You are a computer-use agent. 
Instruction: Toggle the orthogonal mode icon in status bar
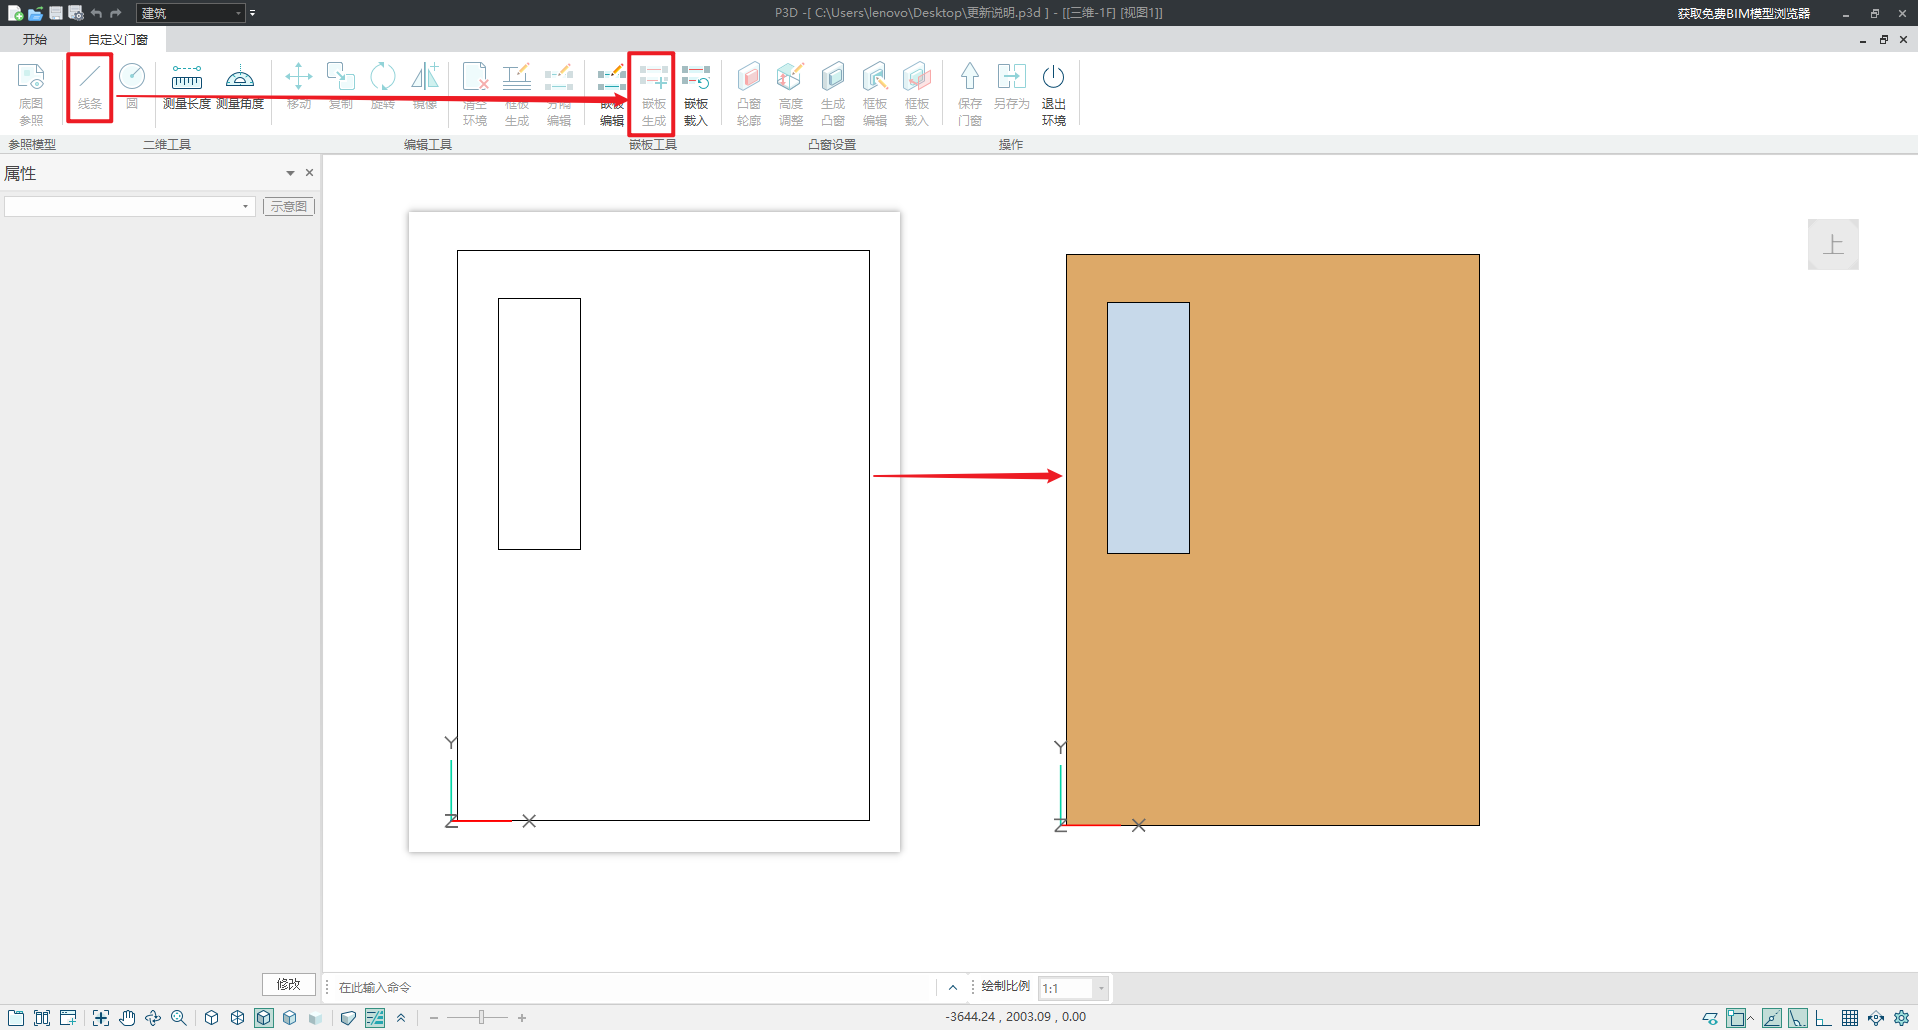[x=1824, y=1018]
